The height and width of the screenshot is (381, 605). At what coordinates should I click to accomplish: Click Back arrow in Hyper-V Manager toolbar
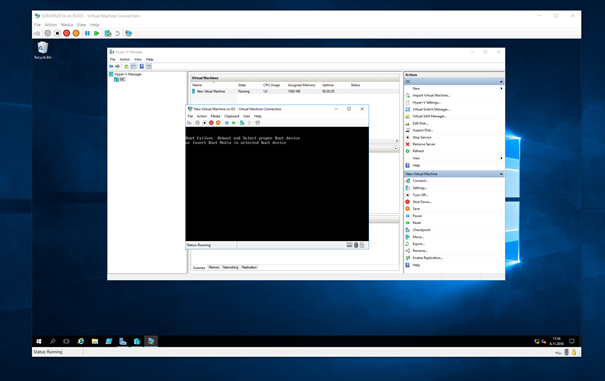point(111,66)
